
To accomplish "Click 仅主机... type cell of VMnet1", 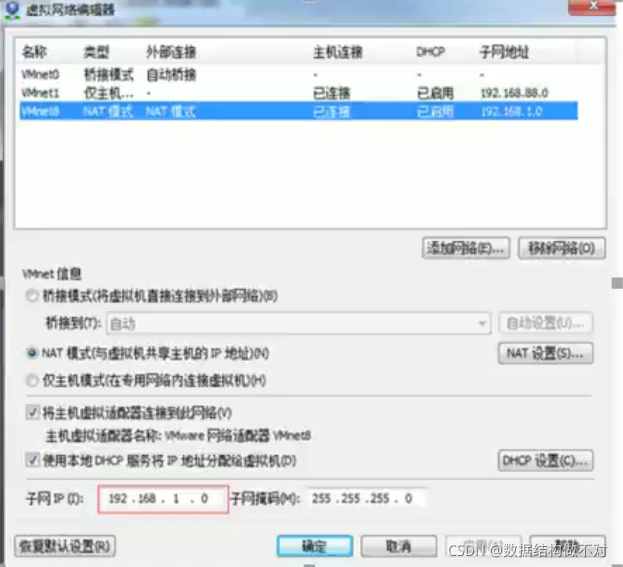I will [109, 93].
